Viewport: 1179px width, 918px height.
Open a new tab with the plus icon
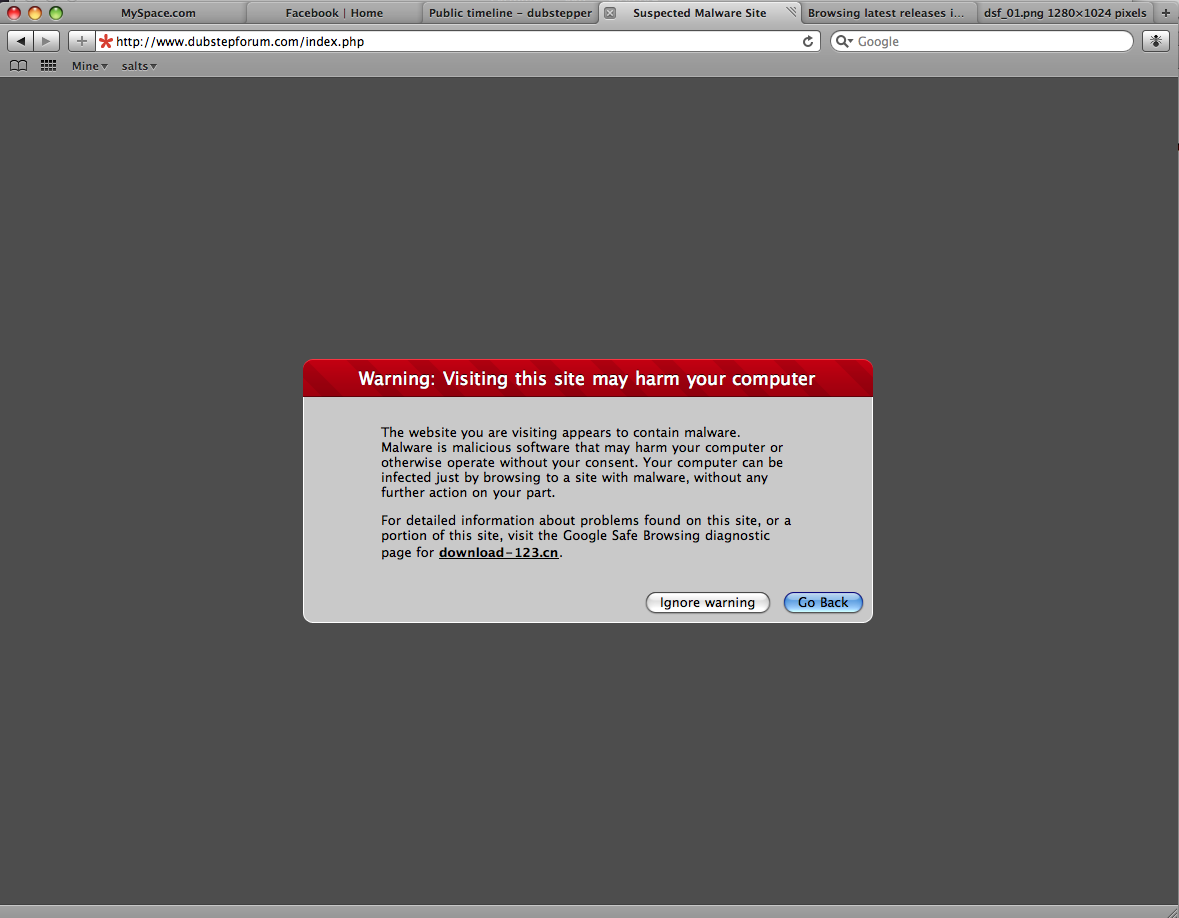(1166, 13)
